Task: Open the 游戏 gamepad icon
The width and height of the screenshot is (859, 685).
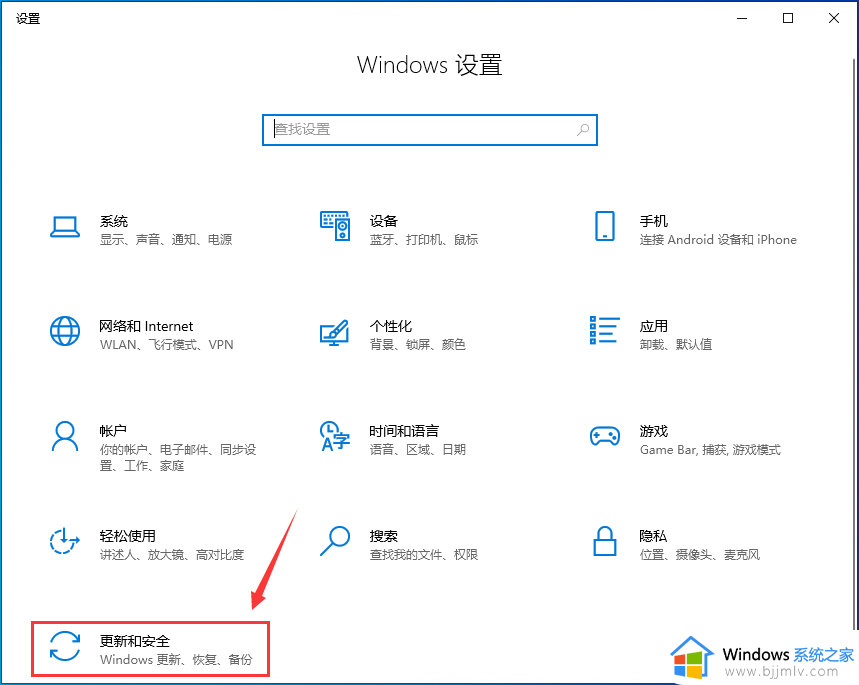Action: click(605, 436)
